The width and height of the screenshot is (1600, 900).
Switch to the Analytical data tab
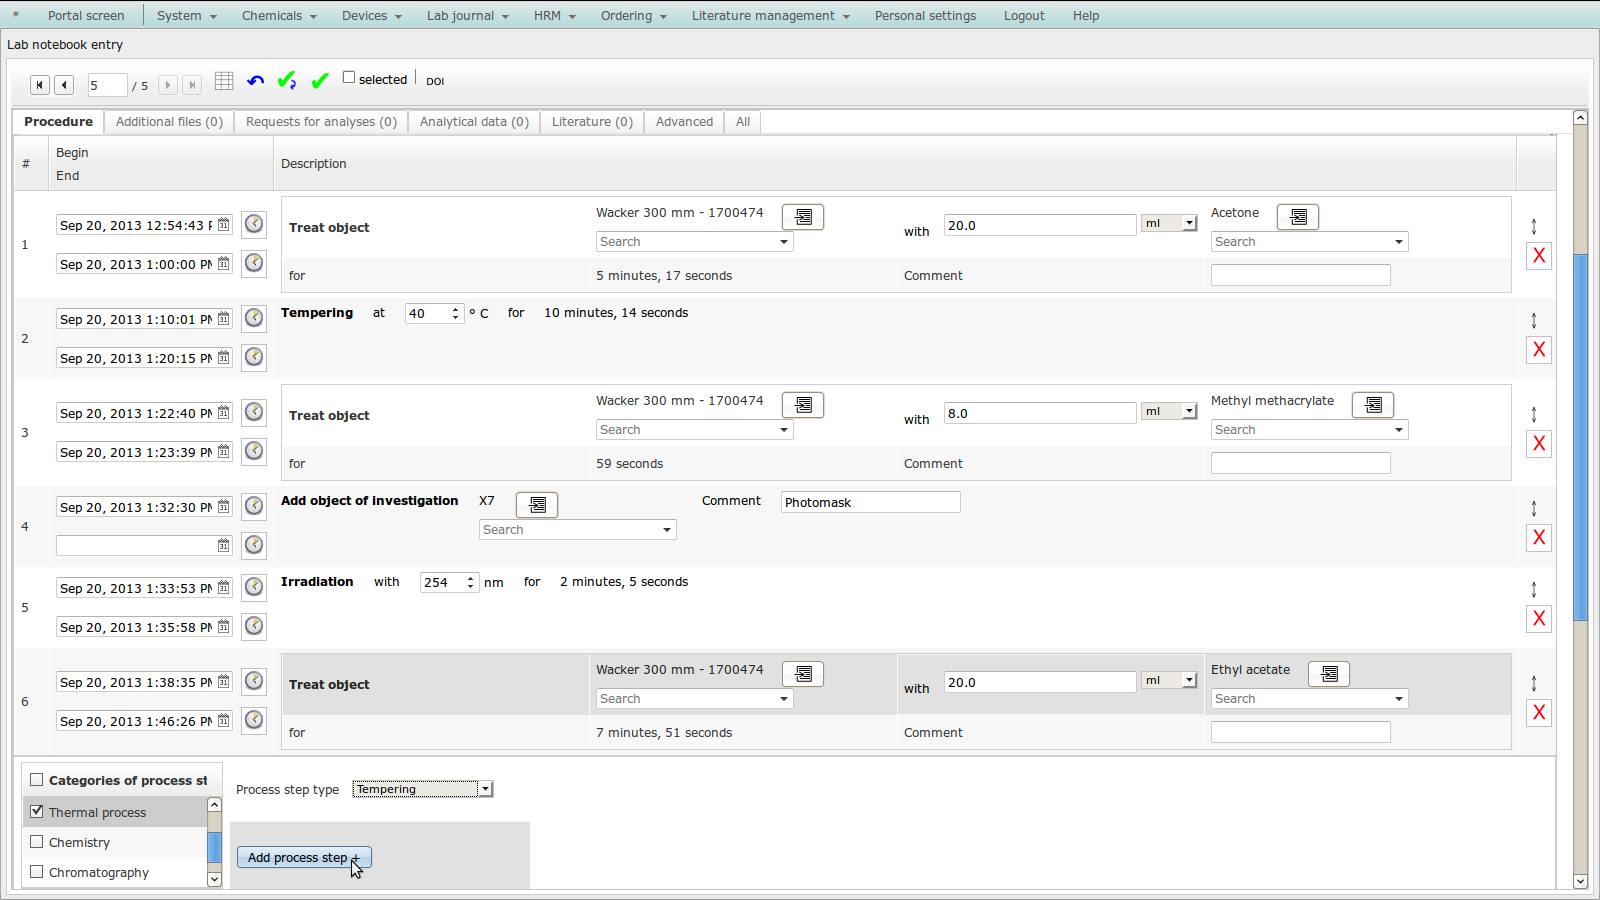[474, 122]
